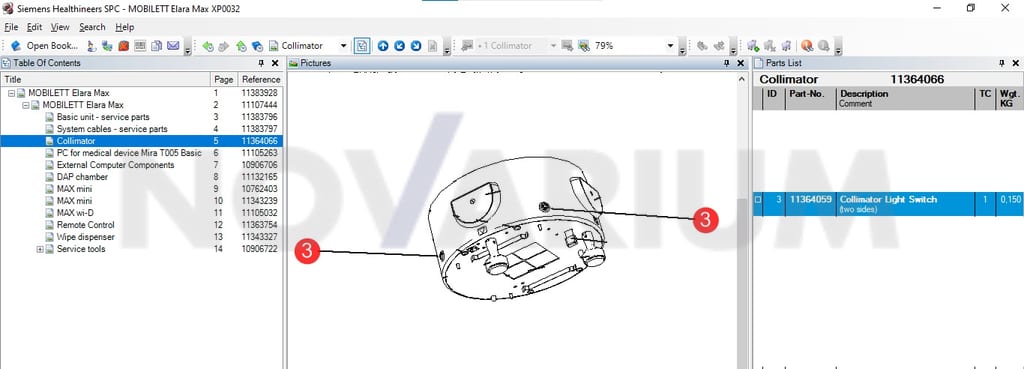Screen dimensions: 1024x369
Task: Click the grayed picture icon right of the 1 Collimator box
Action: click(568, 46)
